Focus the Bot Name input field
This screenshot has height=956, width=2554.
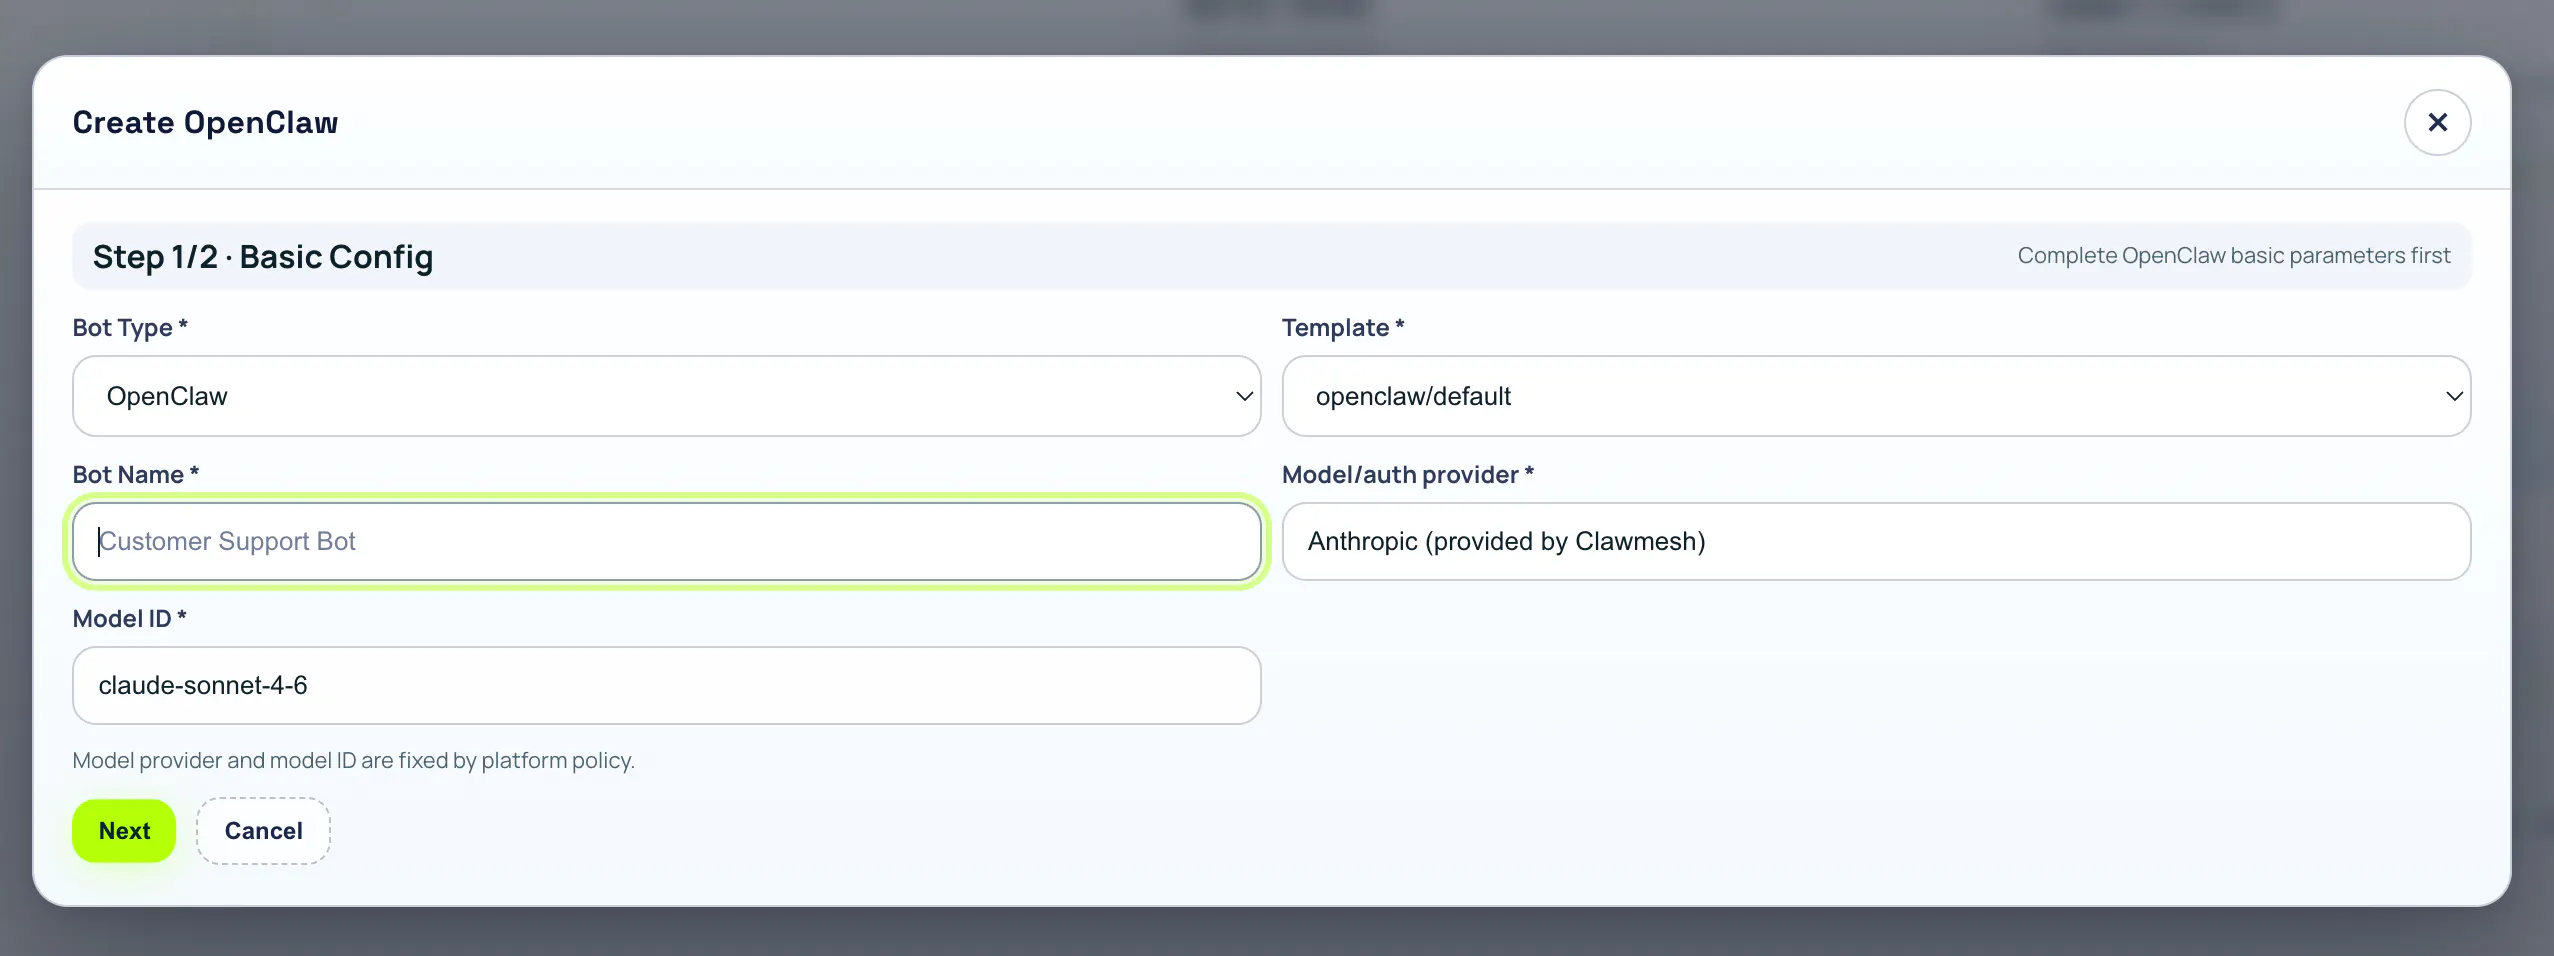click(666, 541)
